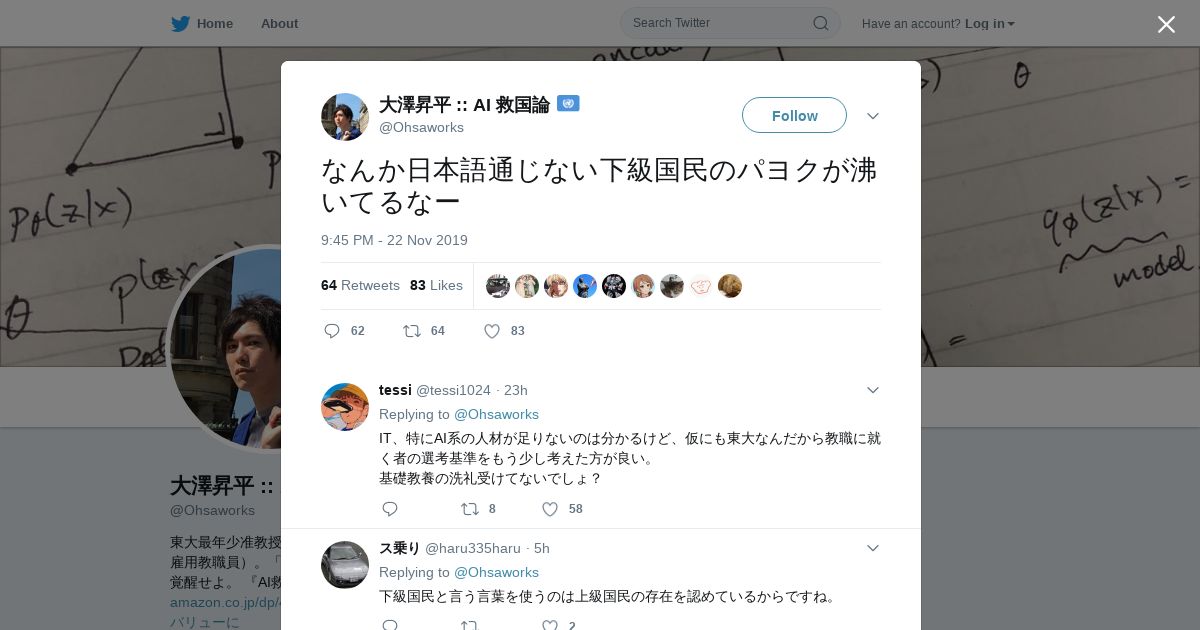This screenshot has width=1200, height=630.
Task: Click the blue badge next to author name
Action: pos(568,103)
